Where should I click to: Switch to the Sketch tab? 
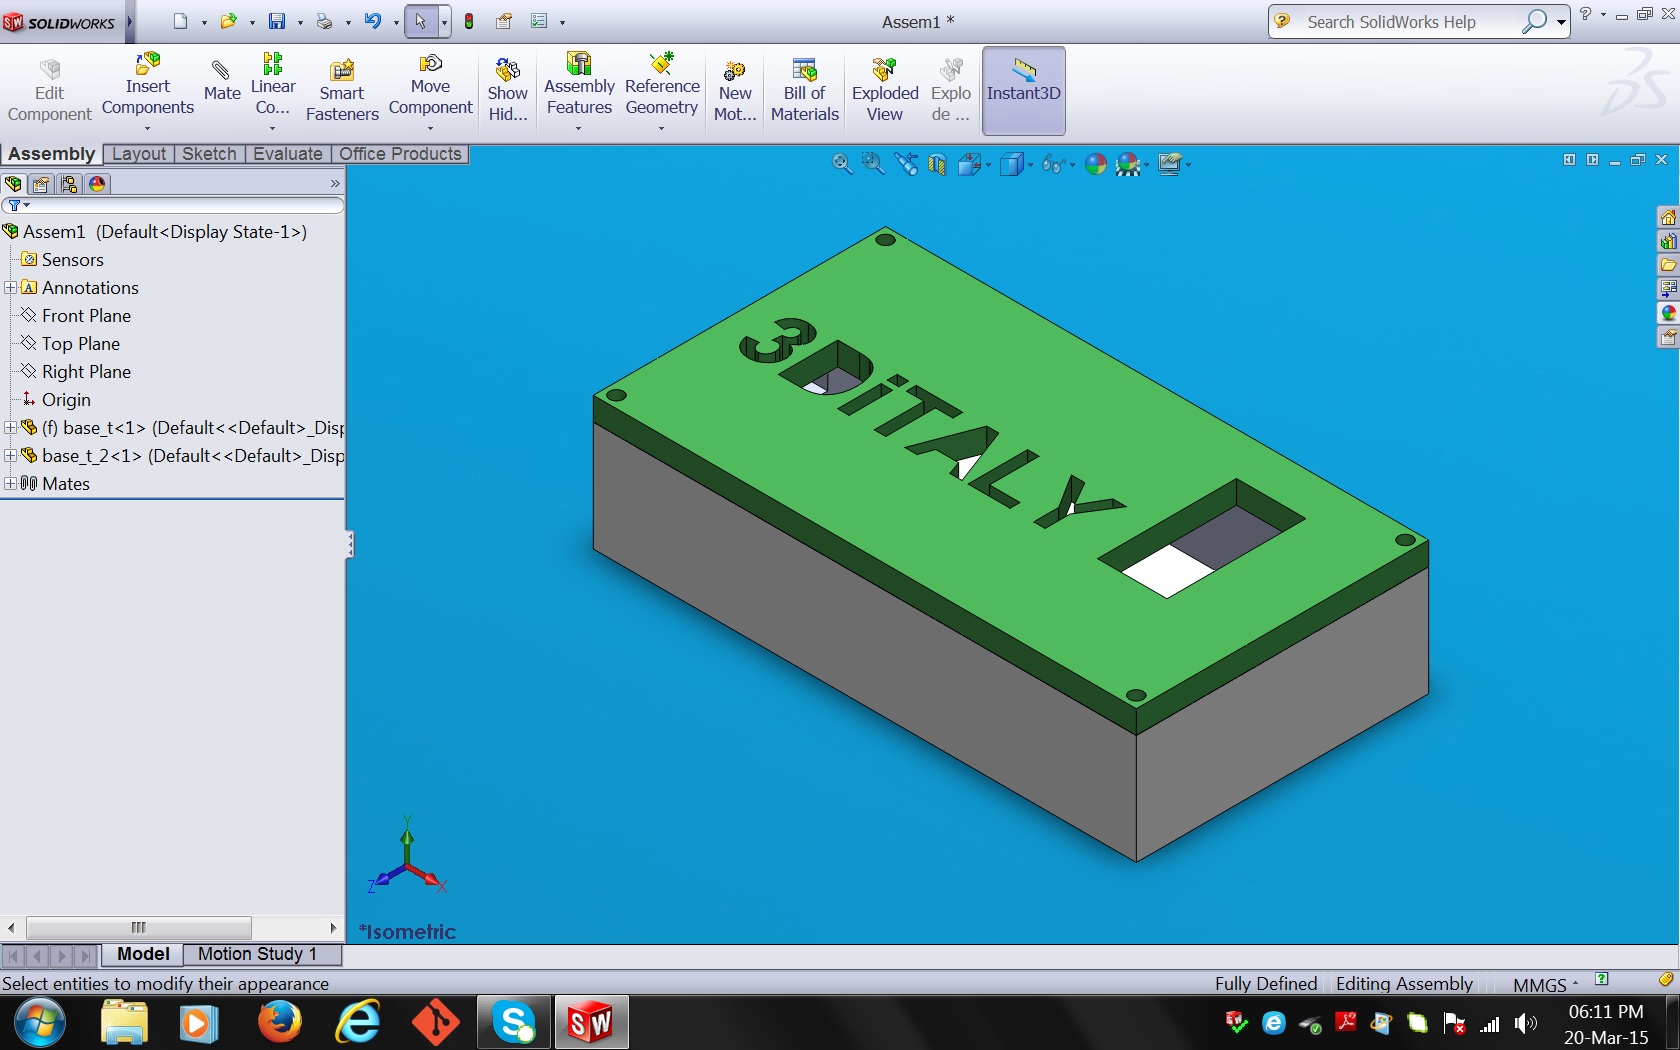(210, 154)
